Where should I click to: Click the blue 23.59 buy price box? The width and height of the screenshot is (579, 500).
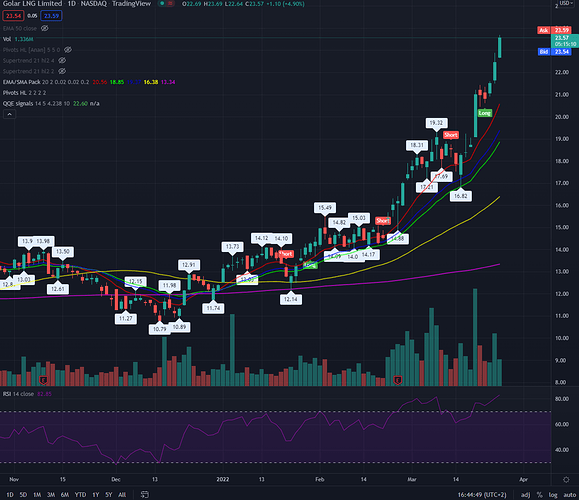pyautogui.click(x=51, y=16)
